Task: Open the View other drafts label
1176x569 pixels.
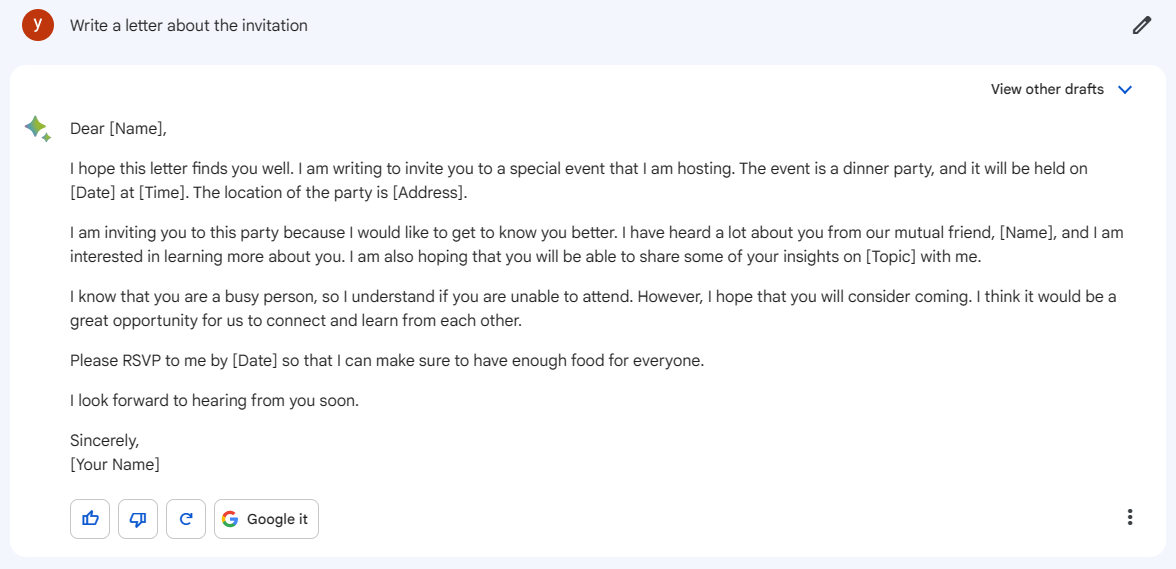Action: pyautogui.click(x=1047, y=89)
